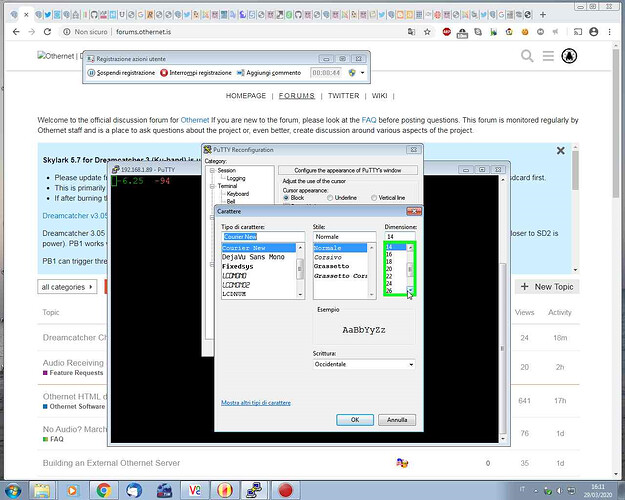Click the Tipo di carattere input field
625x500 pixels.
coord(263,237)
